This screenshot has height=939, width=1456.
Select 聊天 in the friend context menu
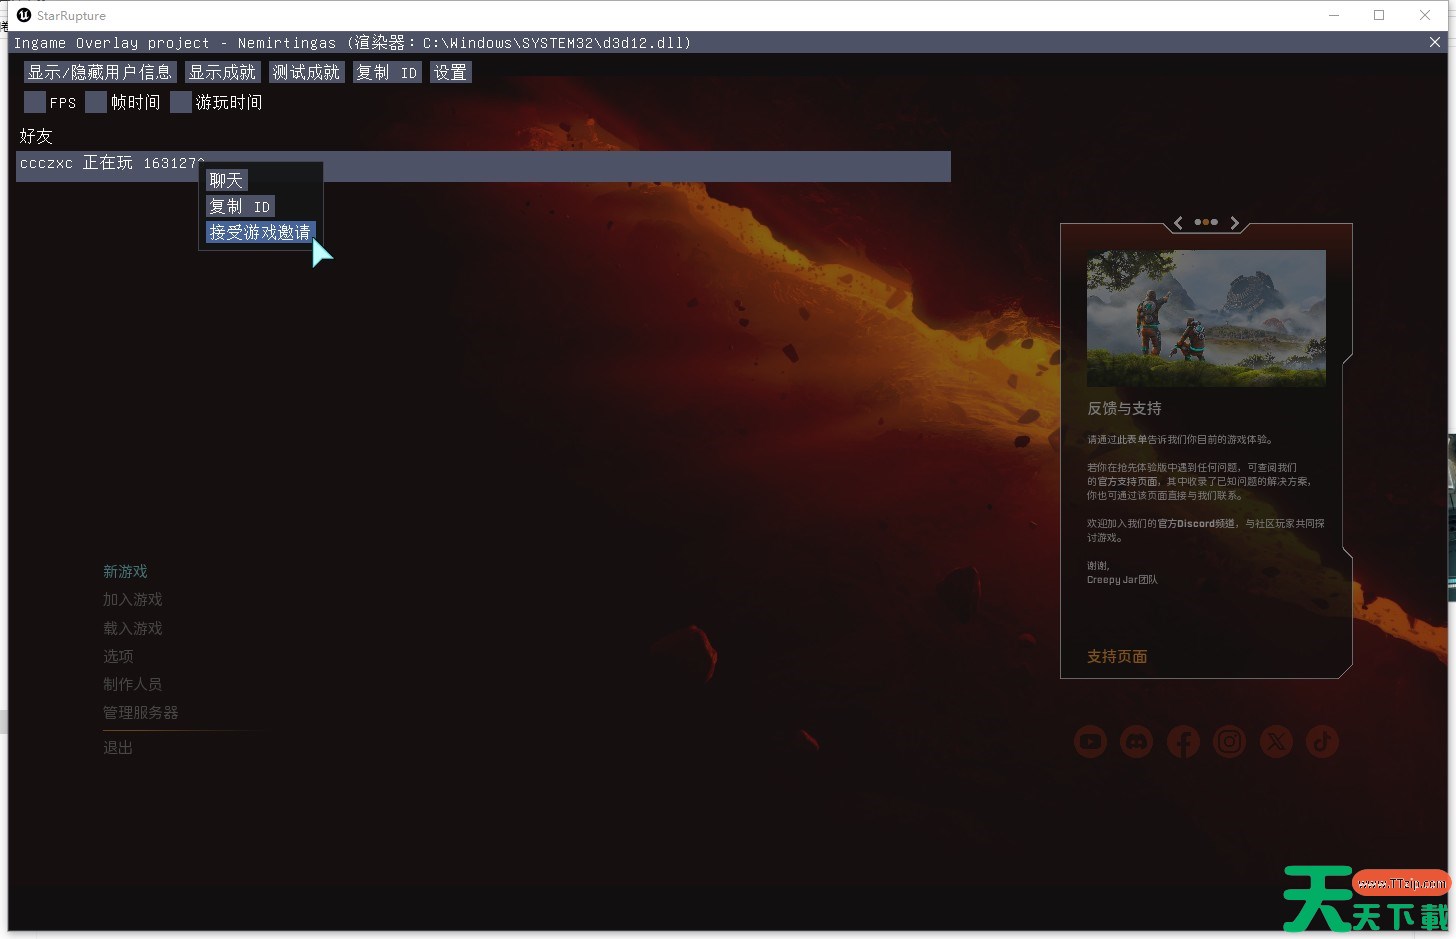point(226,180)
